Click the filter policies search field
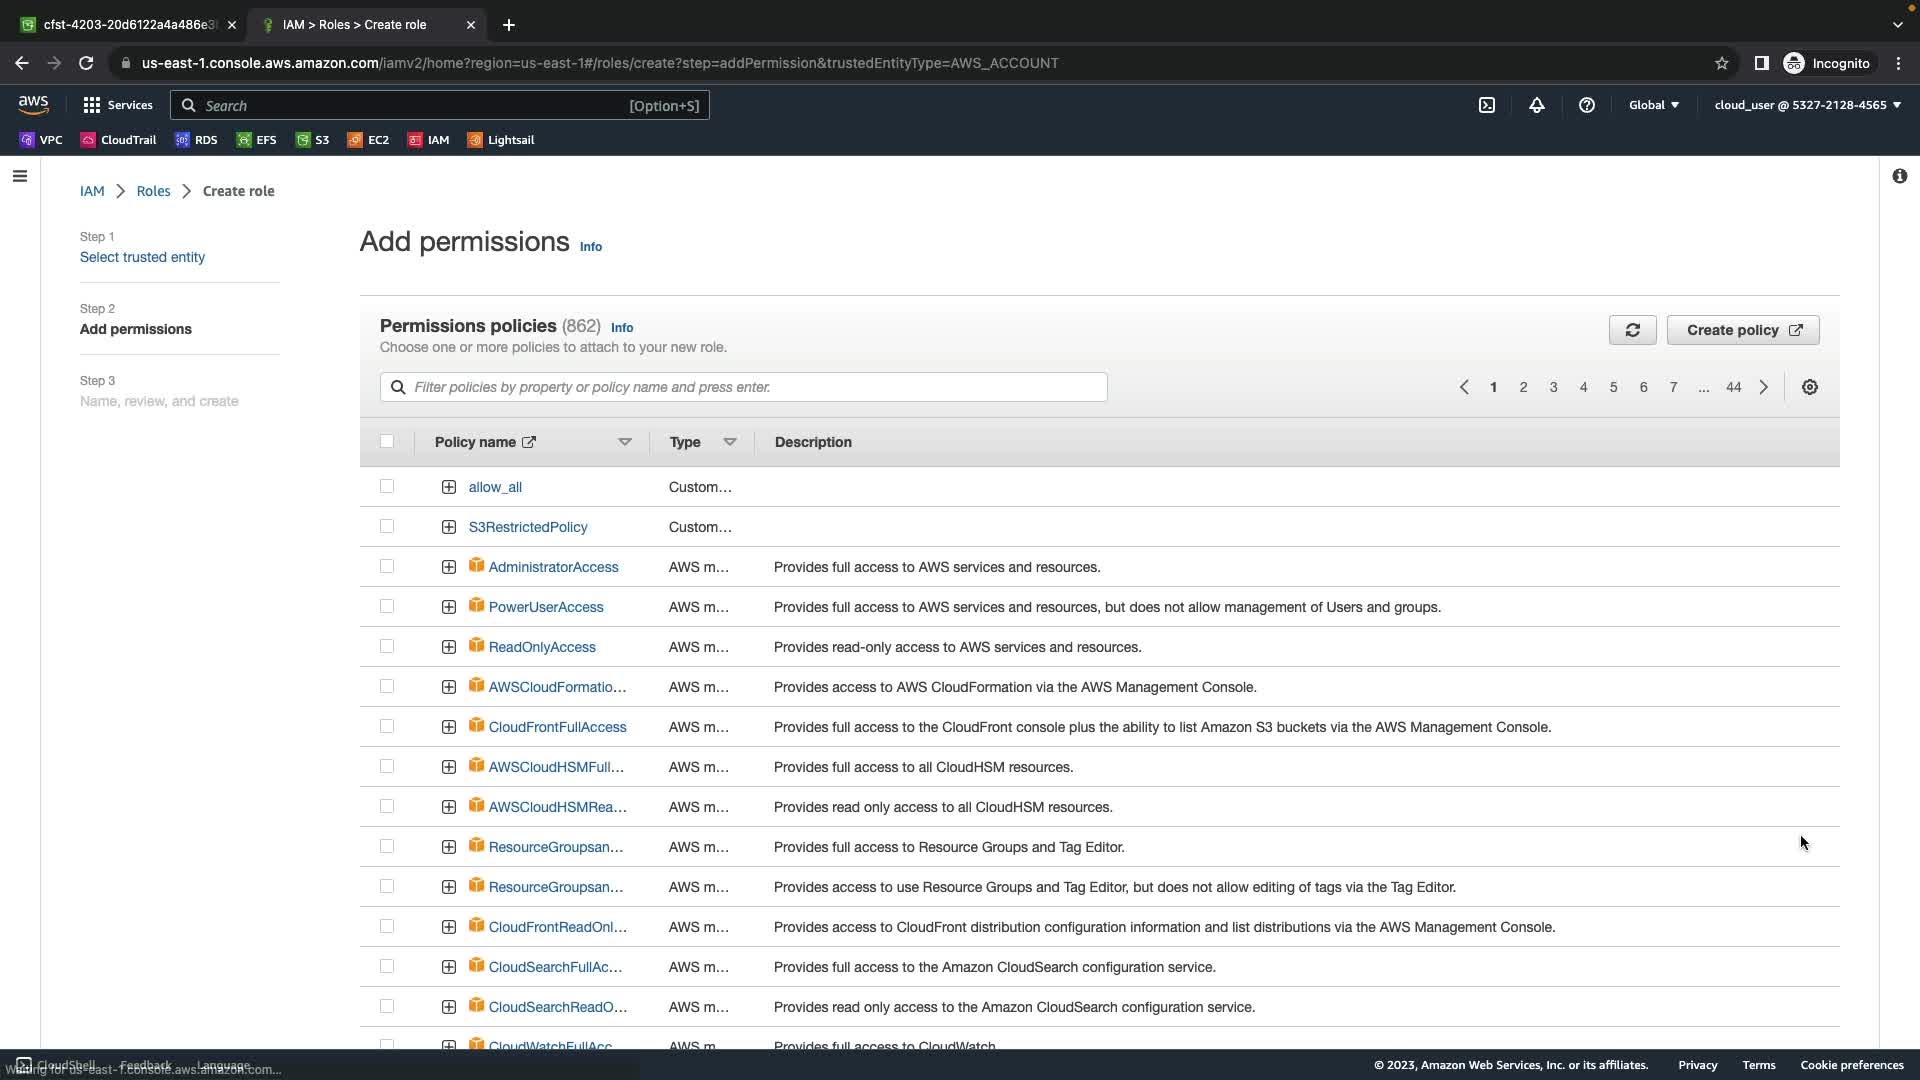Viewport: 1920px width, 1080px height. pyautogui.click(x=744, y=387)
